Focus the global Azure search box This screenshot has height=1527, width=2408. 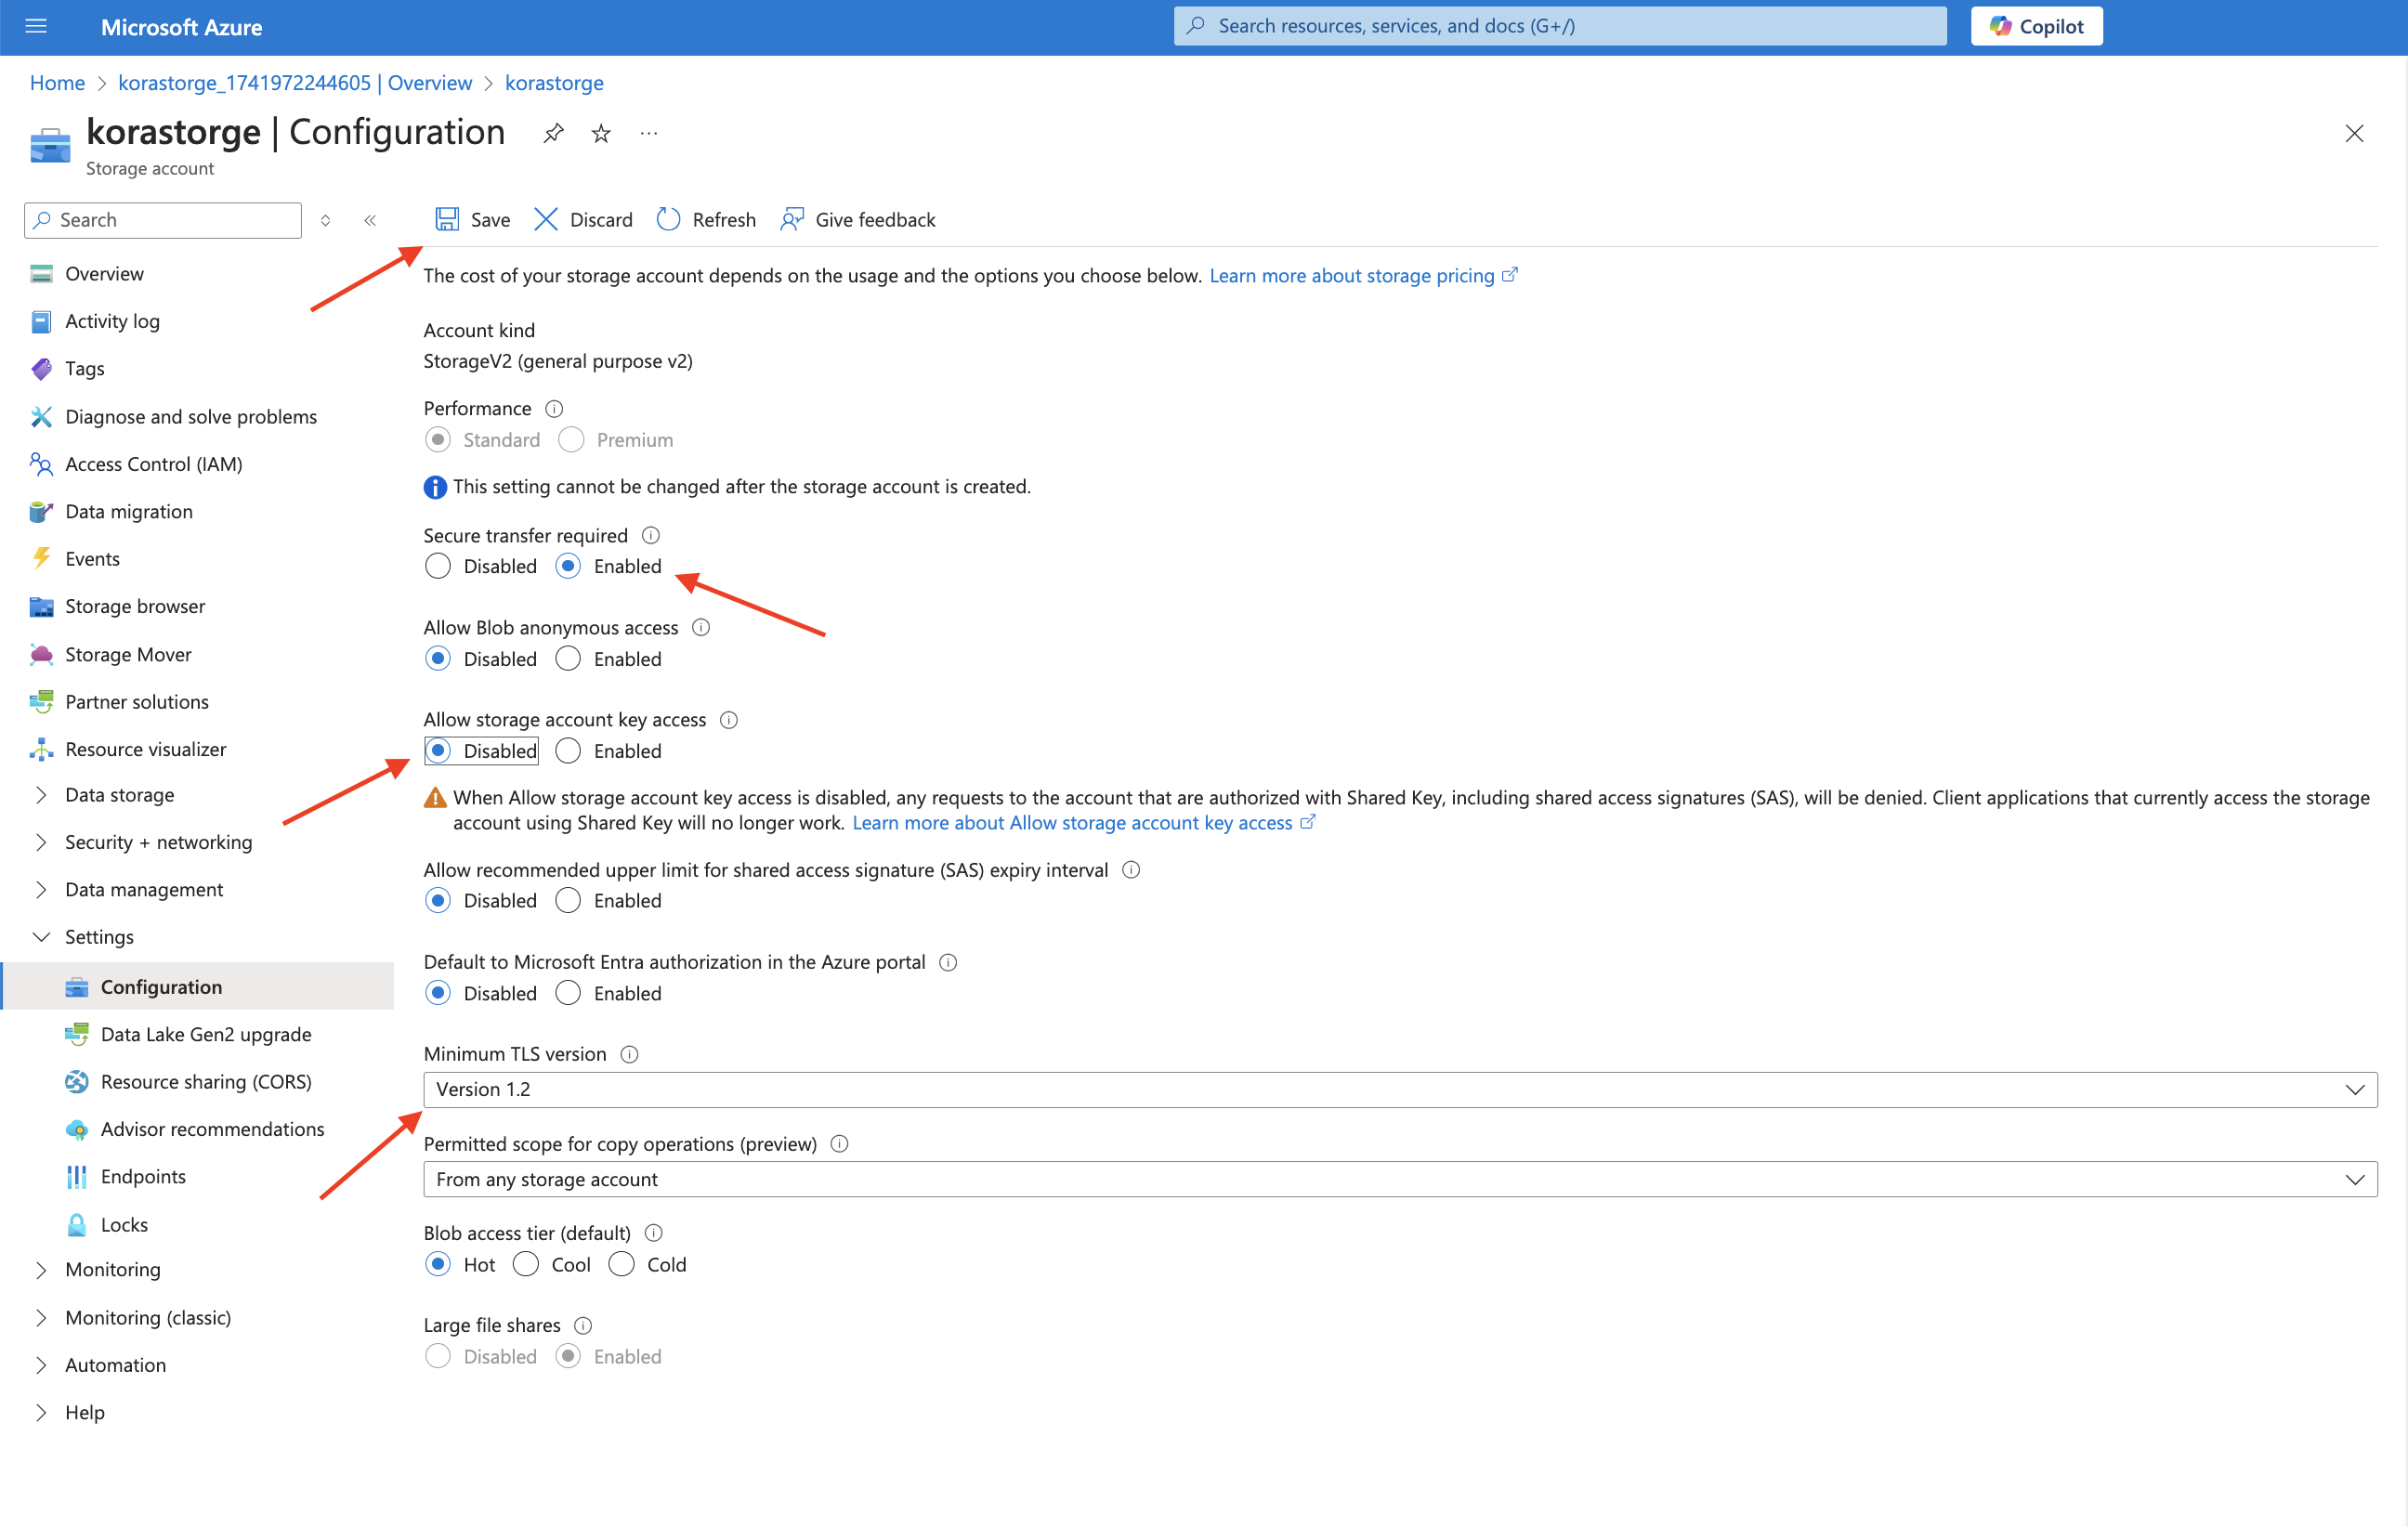tap(1560, 26)
